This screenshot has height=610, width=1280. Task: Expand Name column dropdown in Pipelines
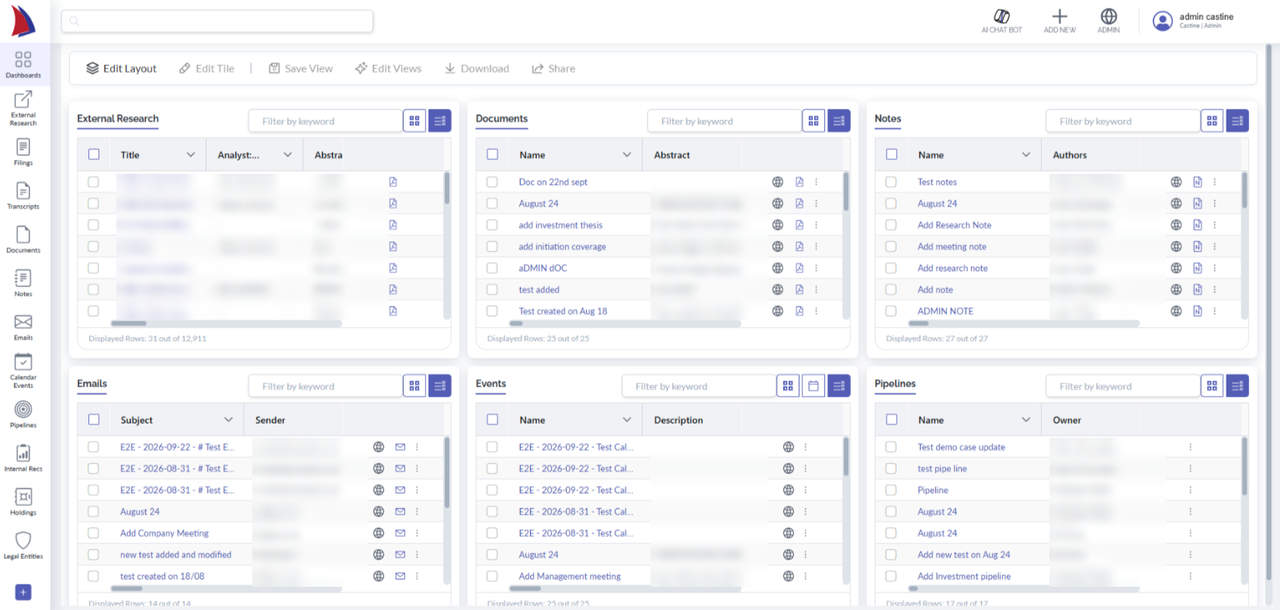(1026, 420)
